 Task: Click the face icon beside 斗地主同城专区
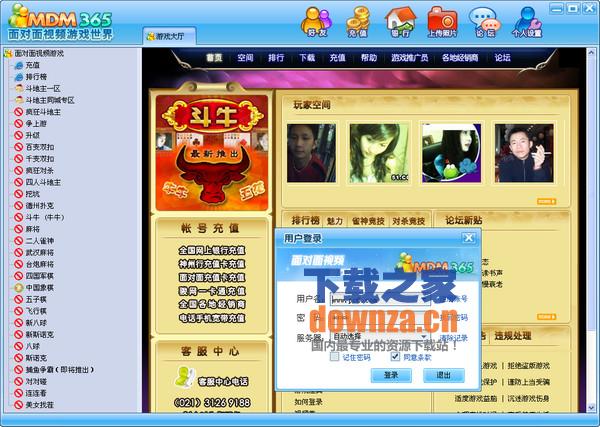pyautogui.click(x=19, y=100)
